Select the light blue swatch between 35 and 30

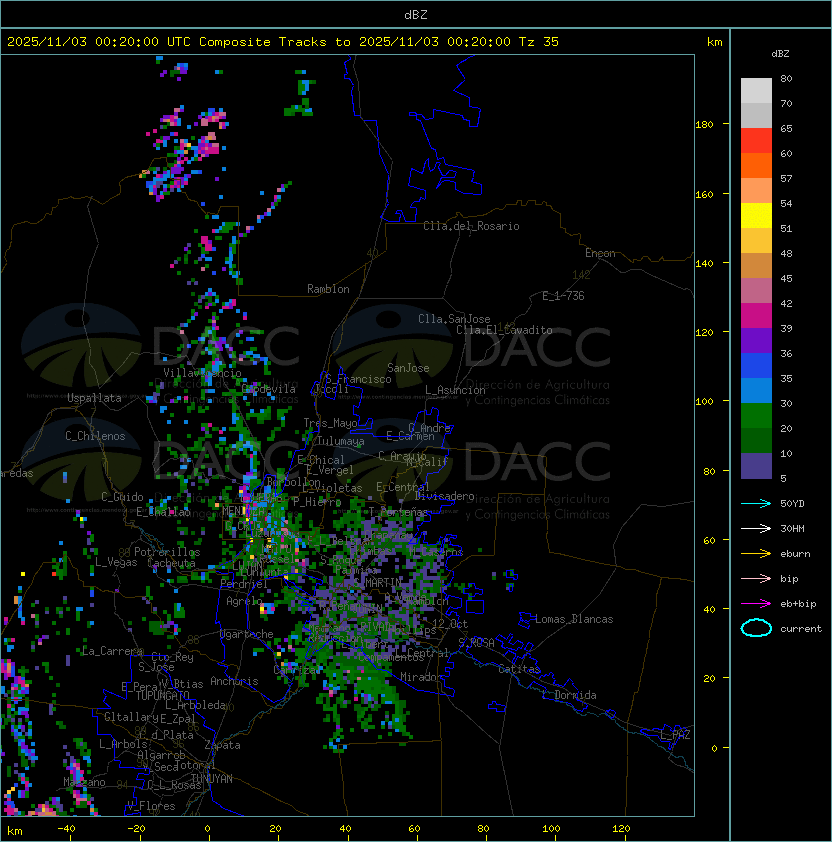pos(756,390)
